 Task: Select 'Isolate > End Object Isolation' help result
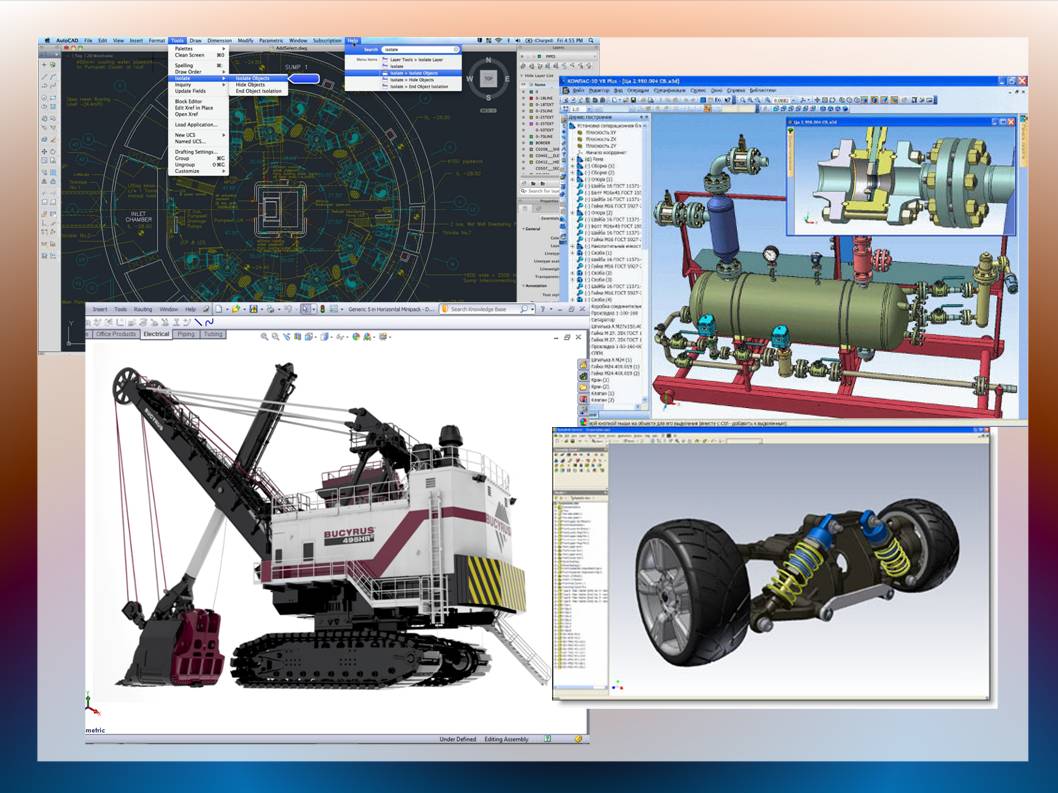(x=420, y=86)
